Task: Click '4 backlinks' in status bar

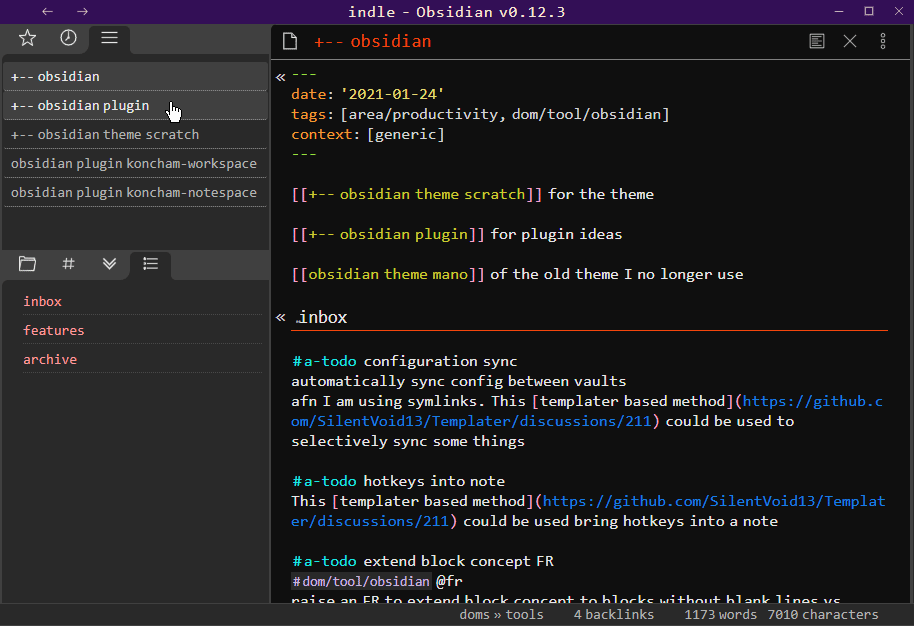Action: 613,614
